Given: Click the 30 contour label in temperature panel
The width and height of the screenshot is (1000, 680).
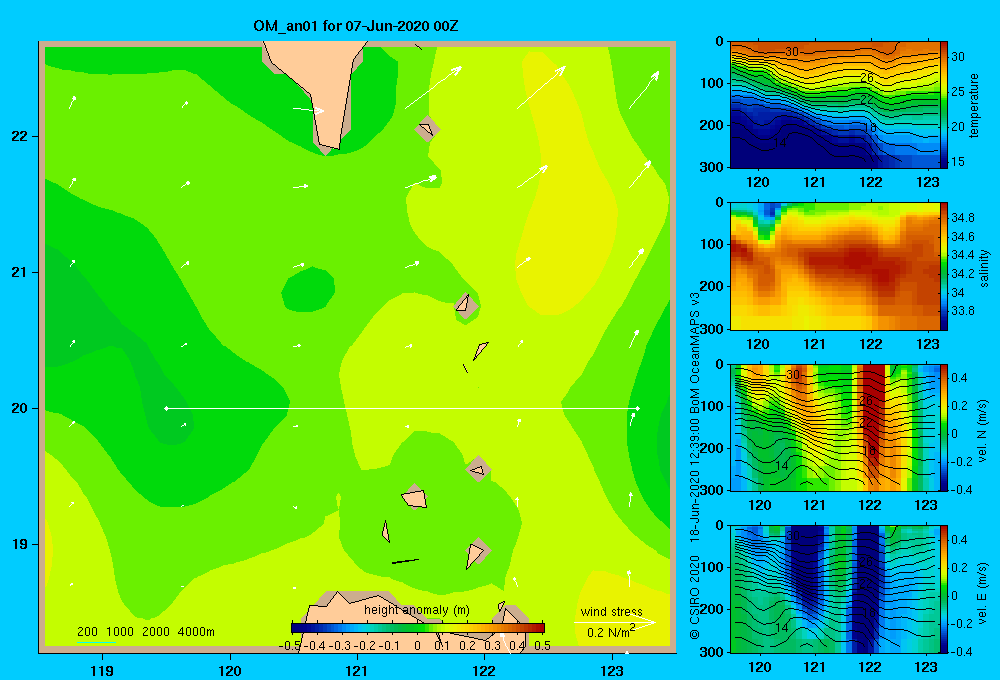Looking at the screenshot, I should point(791,52).
